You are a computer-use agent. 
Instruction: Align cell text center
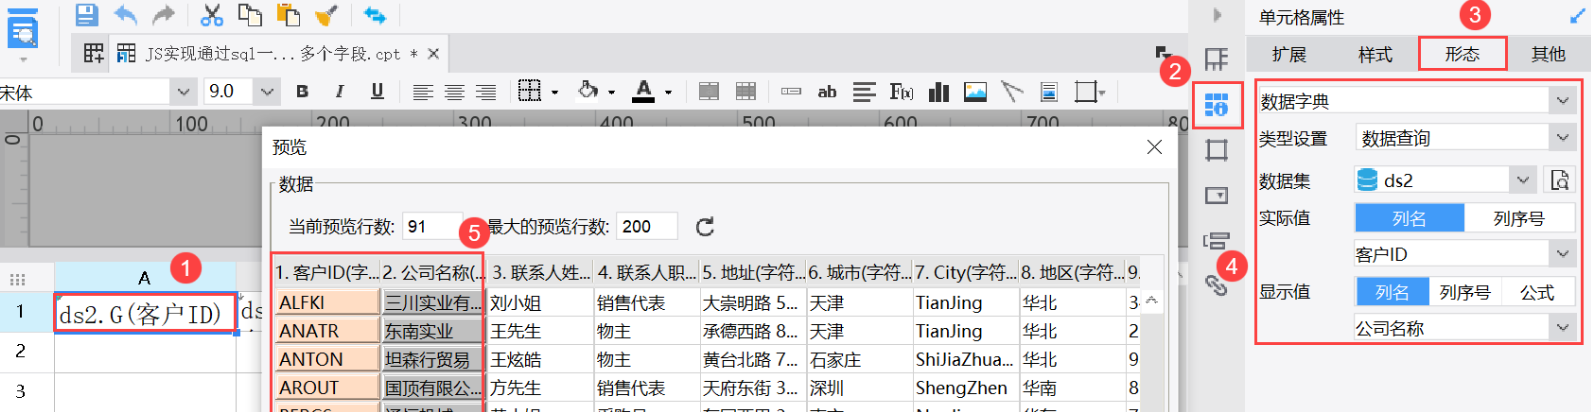454,92
